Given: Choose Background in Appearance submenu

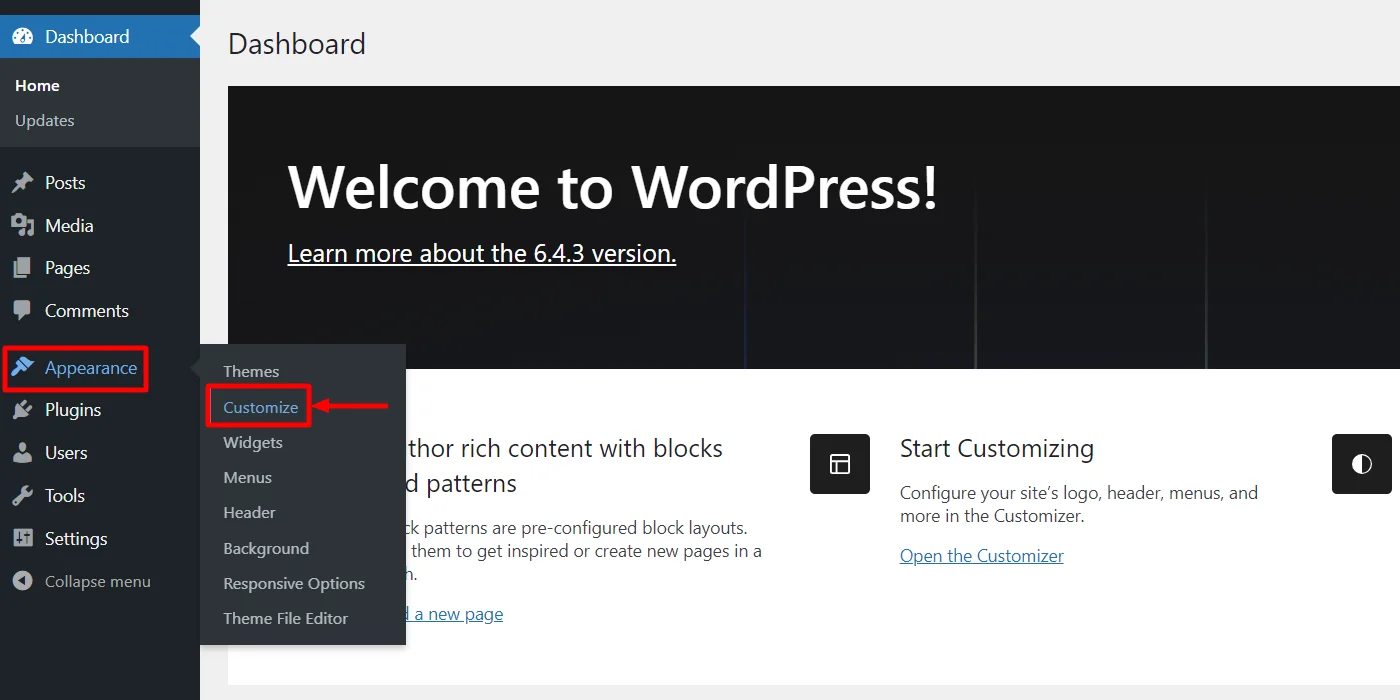Looking at the screenshot, I should (266, 549).
